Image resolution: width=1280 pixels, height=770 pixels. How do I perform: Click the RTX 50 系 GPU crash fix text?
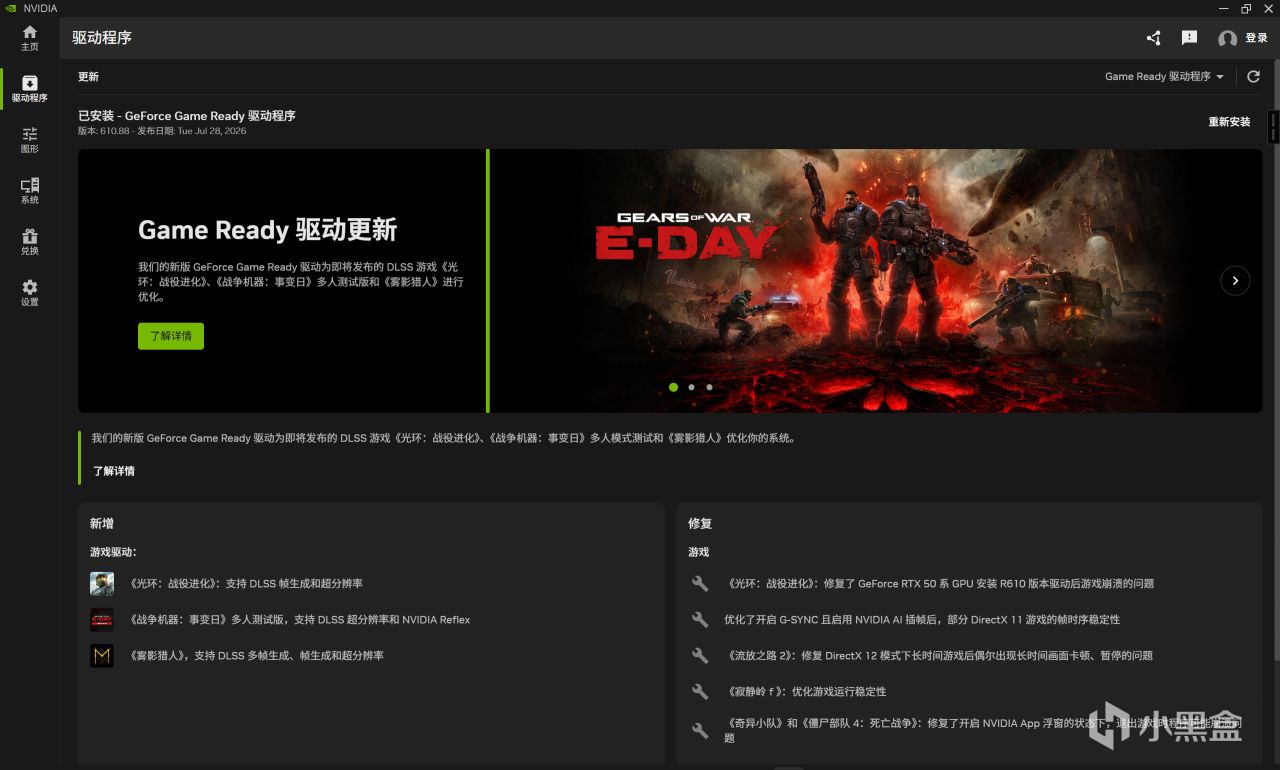pyautogui.click(x=939, y=584)
